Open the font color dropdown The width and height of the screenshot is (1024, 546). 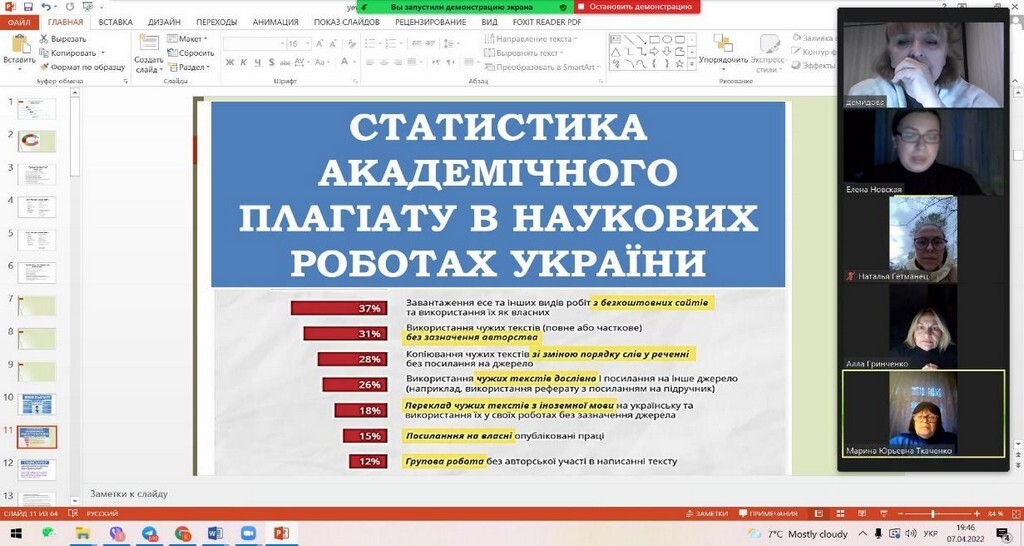(354, 62)
